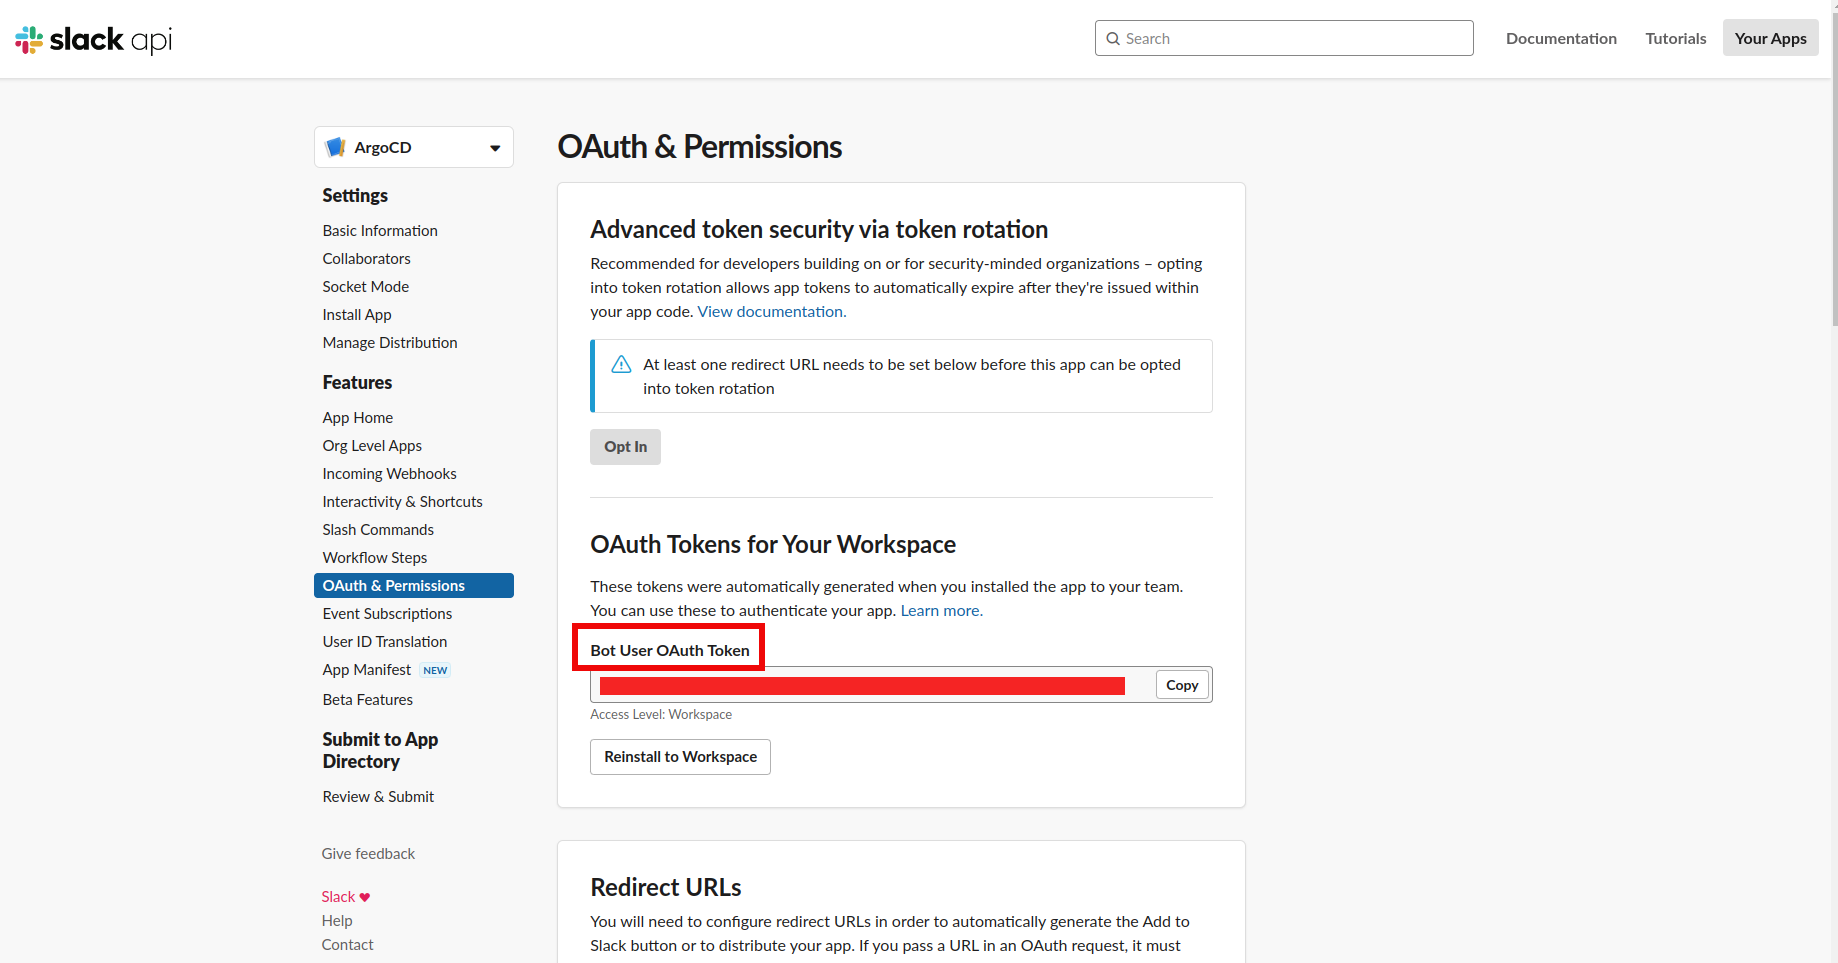Click the Advanced token security heading
Image resolution: width=1838 pixels, height=963 pixels.
click(819, 229)
